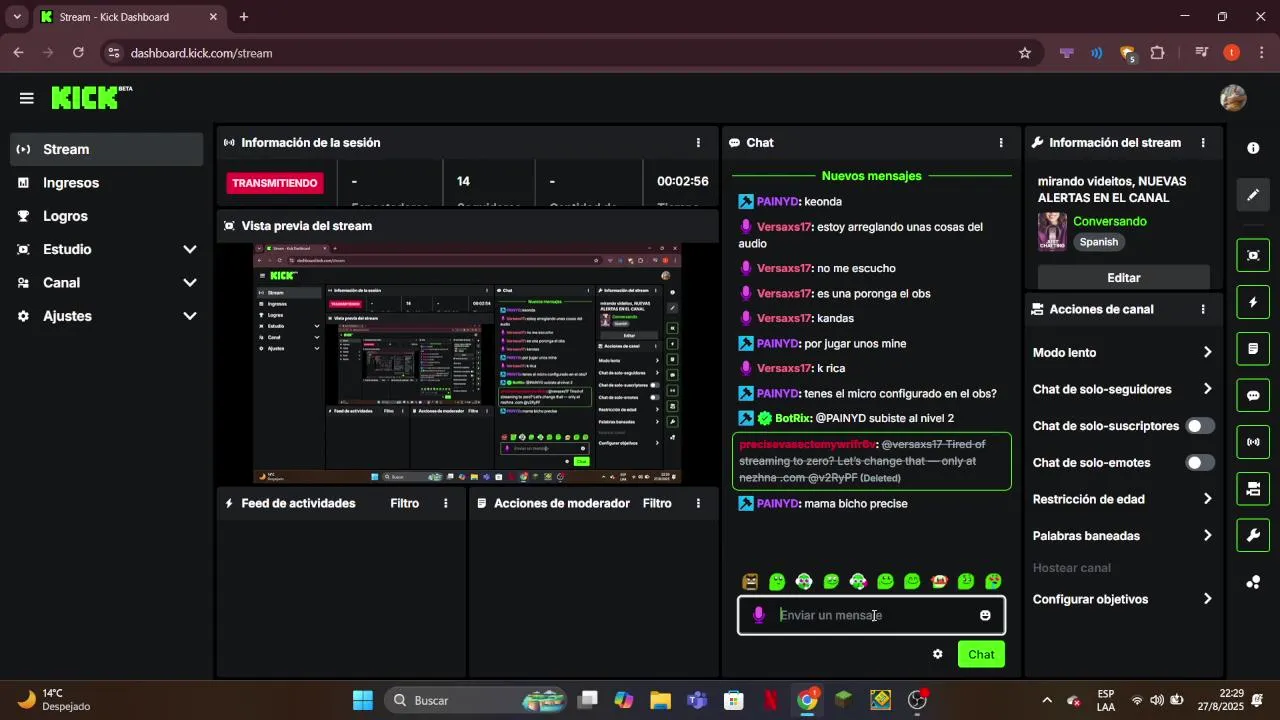Insert the last green emote in the quick row
The height and width of the screenshot is (720, 1280).
click(x=993, y=582)
